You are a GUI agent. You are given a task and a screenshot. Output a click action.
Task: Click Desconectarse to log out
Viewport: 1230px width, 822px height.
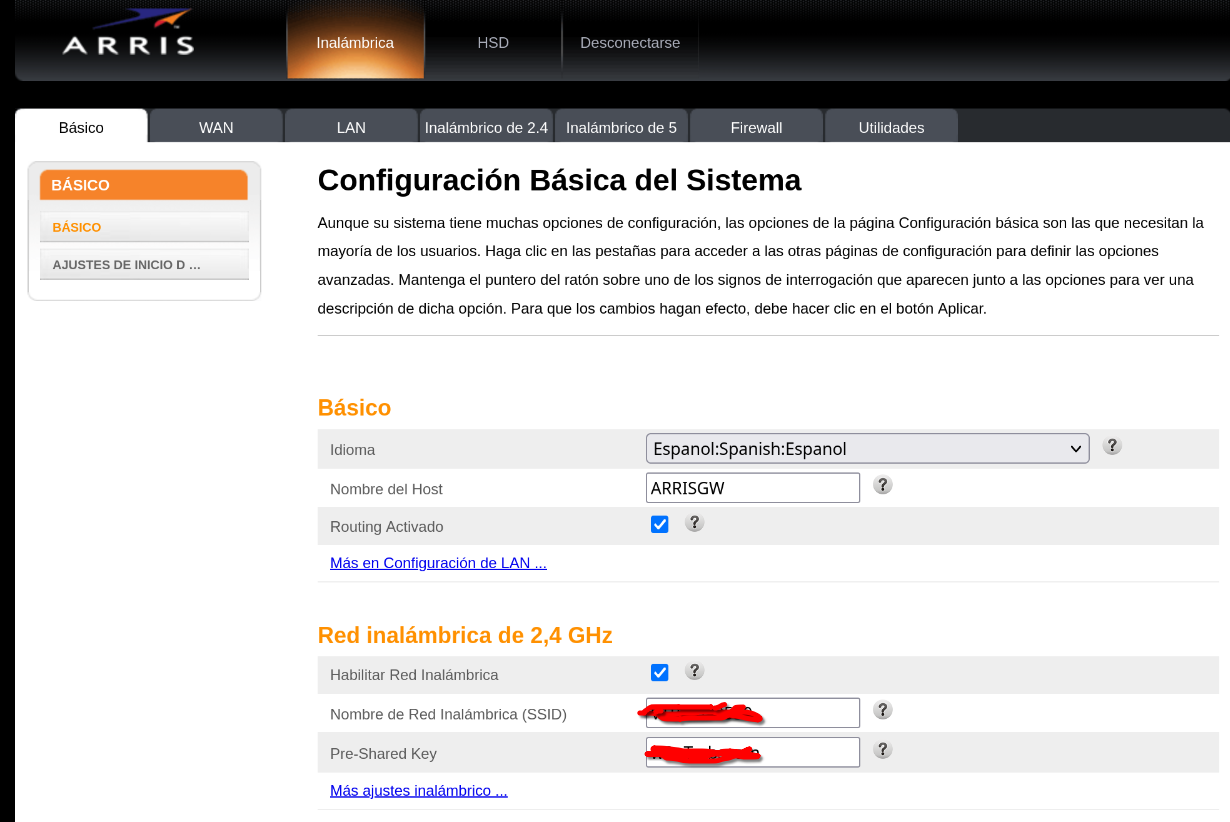pyautogui.click(x=630, y=43)
